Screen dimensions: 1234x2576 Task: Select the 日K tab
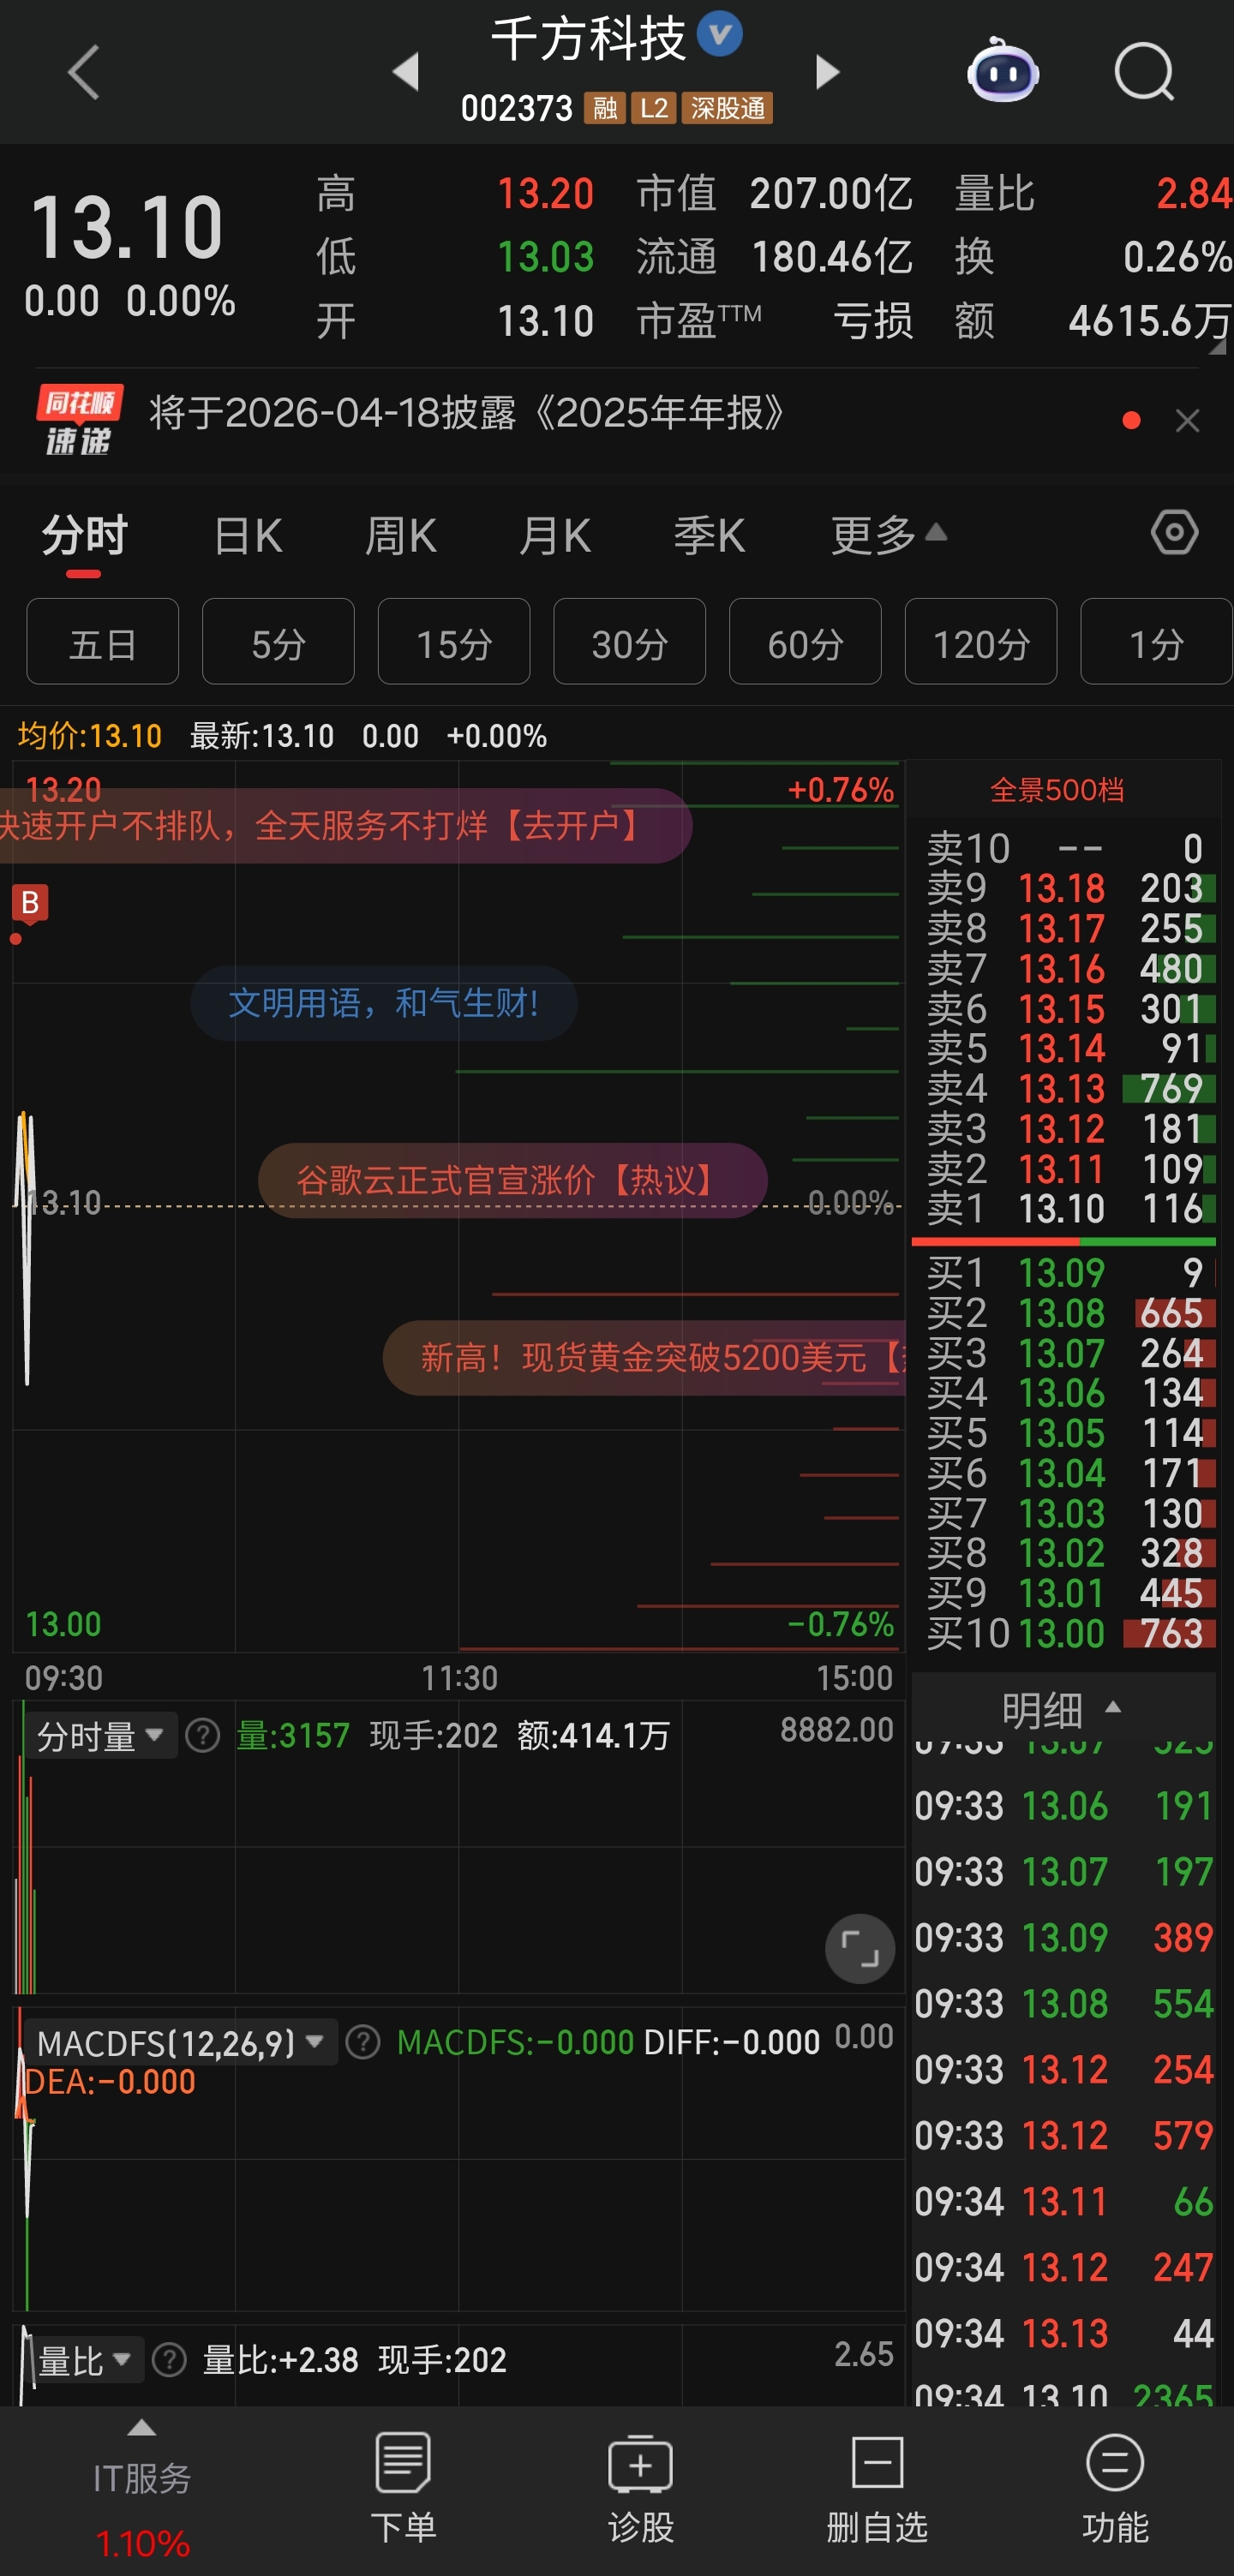click(x=248, y=536)
